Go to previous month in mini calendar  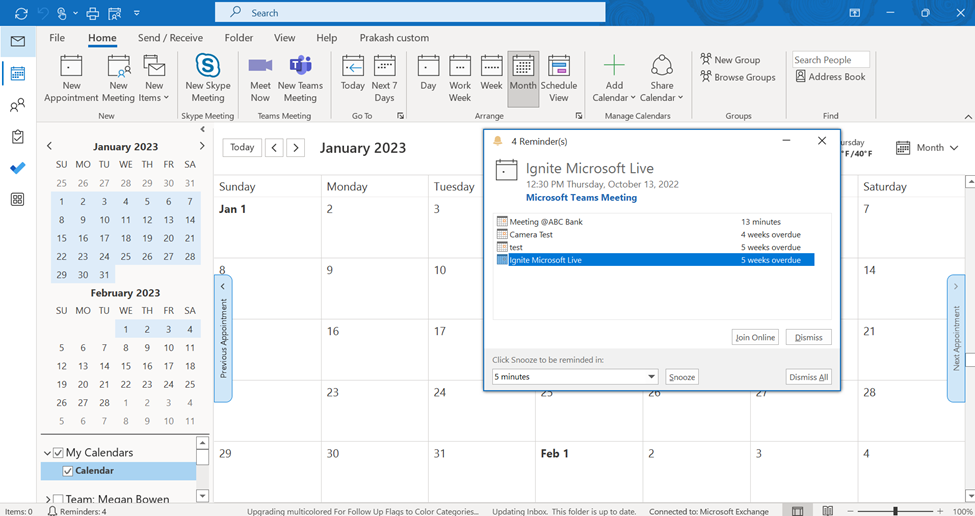[x=50, y=146]
